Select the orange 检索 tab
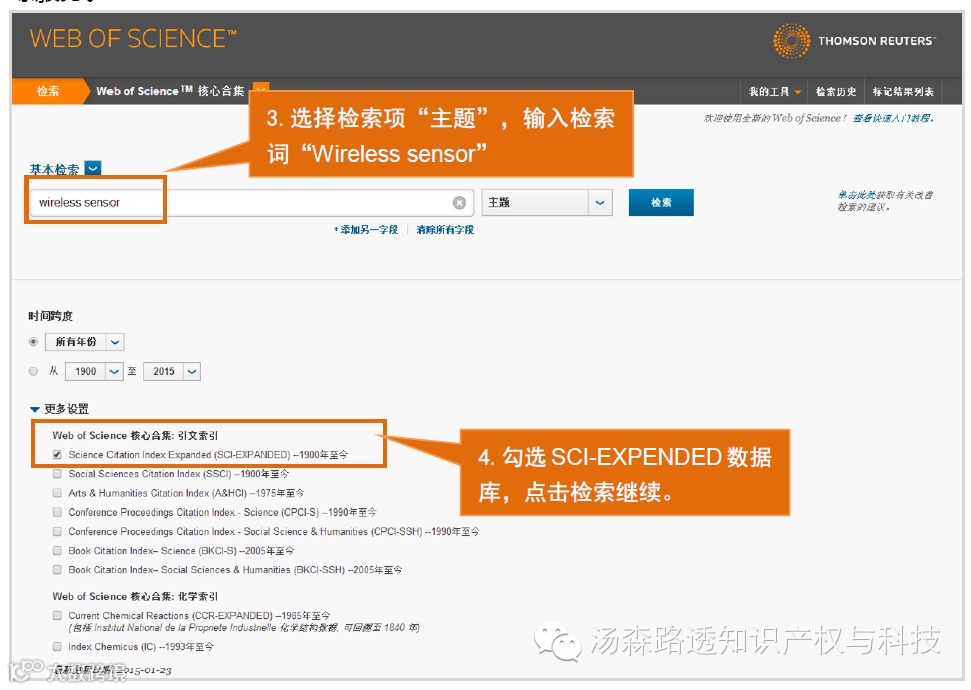 (48, 92)
